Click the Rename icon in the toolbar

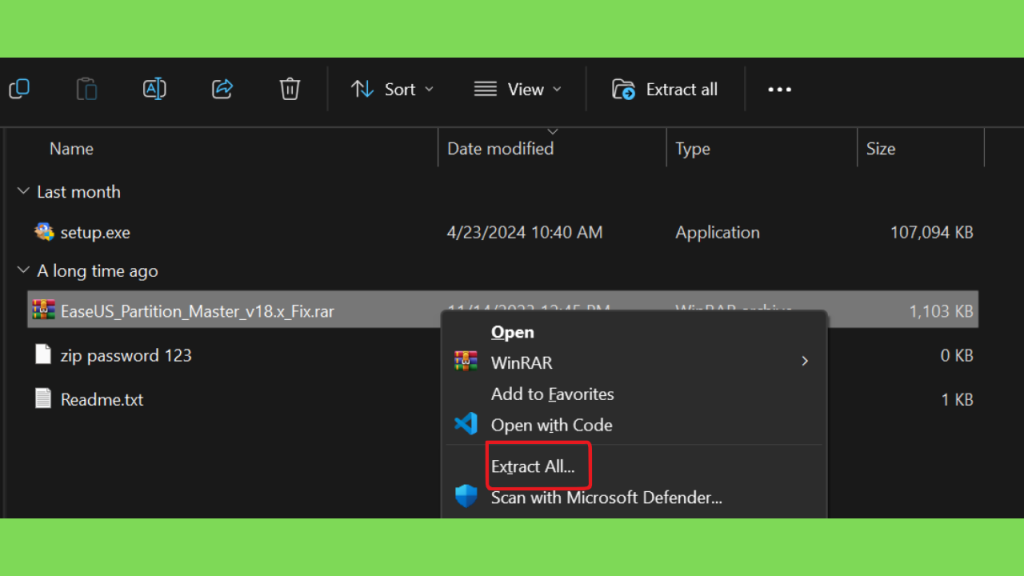[154, 89]
